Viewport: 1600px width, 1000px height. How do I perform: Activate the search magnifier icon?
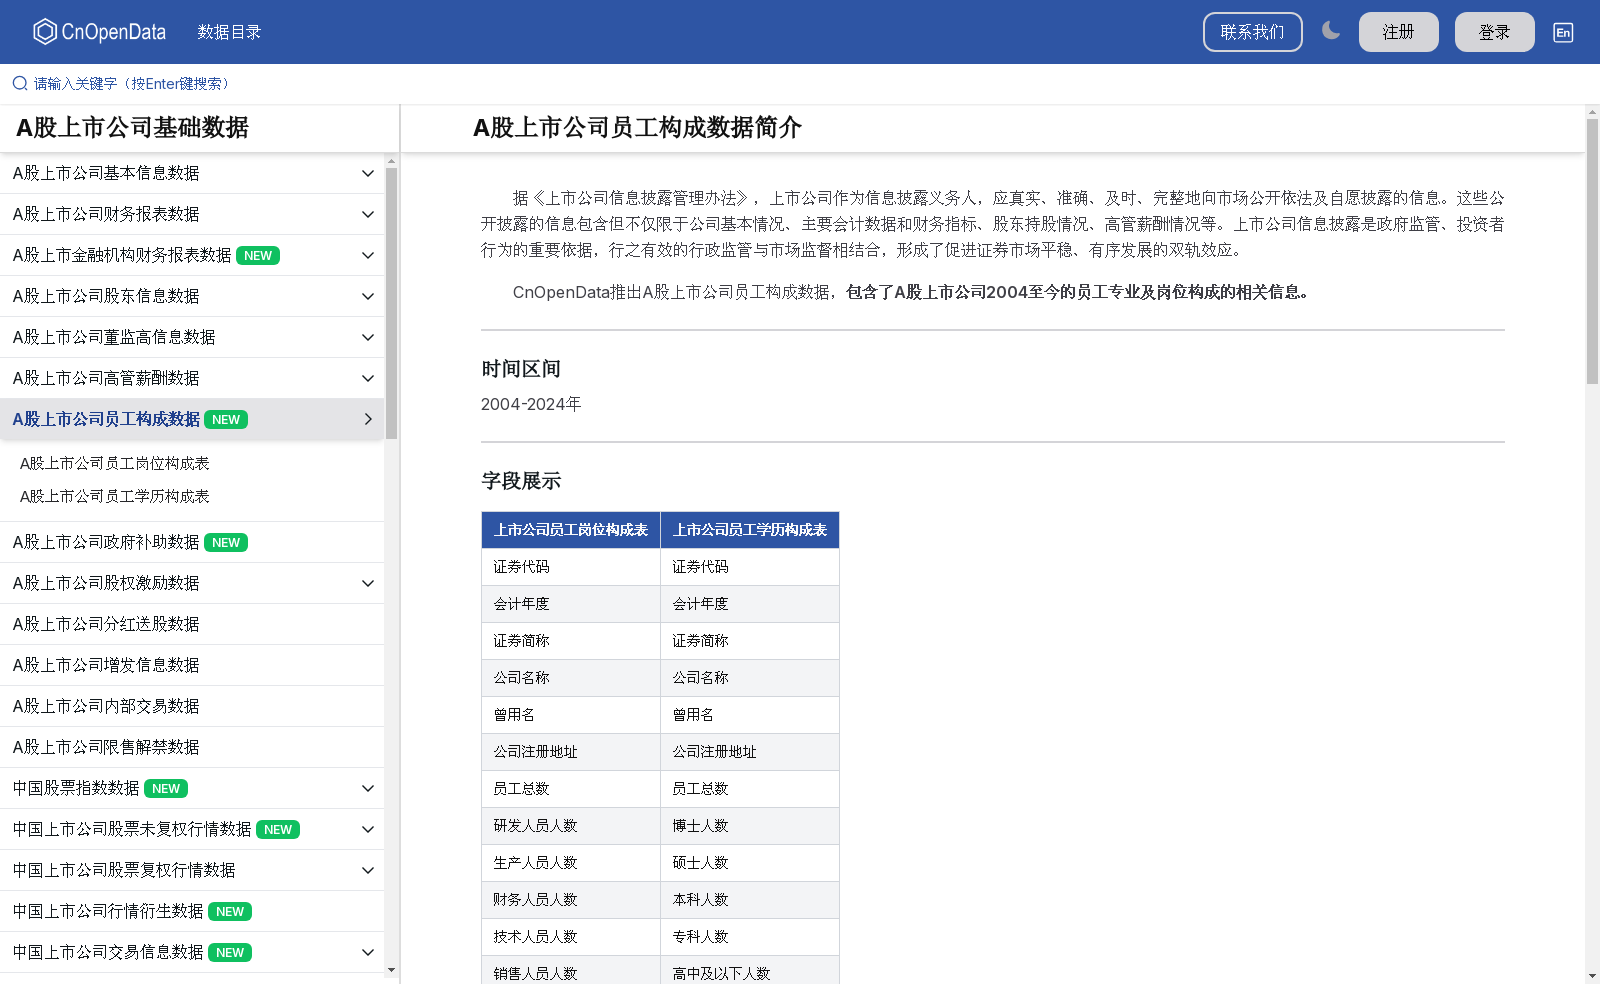[x=19, y=83]
